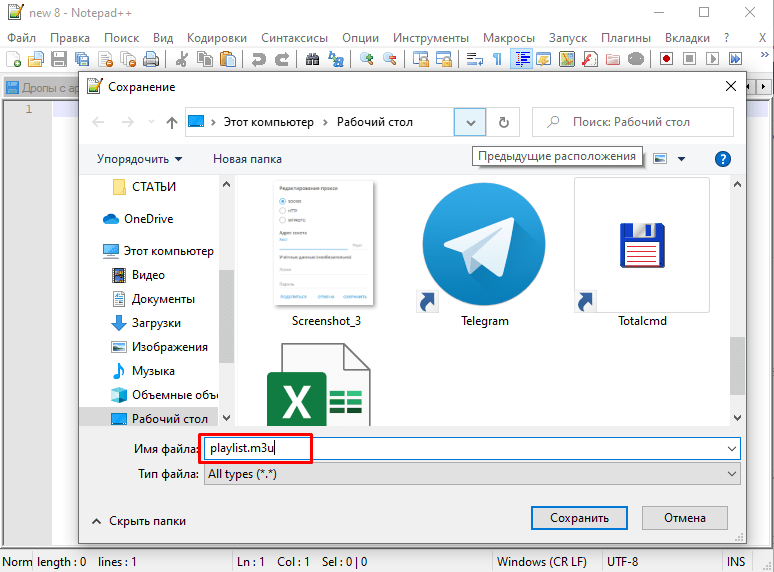This screenshot has height=572, width=774.
Task: Select the СТАТЬИ folder in navigation tree
Action: click(x=154, y=187)
